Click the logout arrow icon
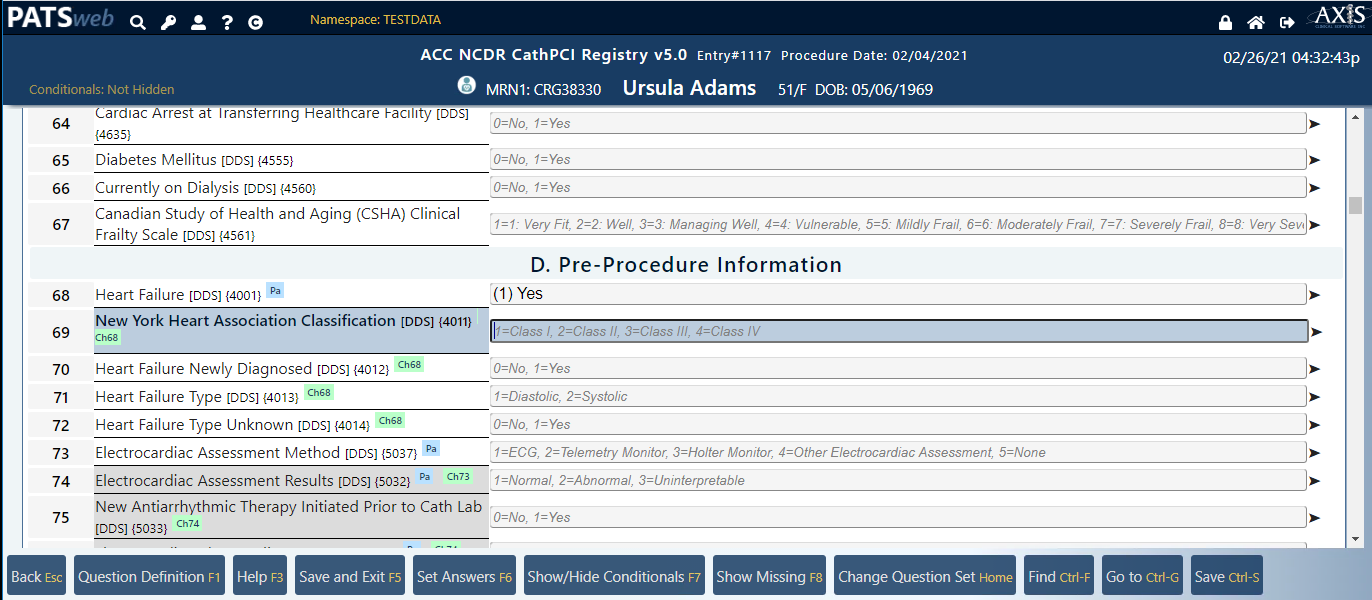This screenshot has height=600, width=1372. pos(1287,22)
